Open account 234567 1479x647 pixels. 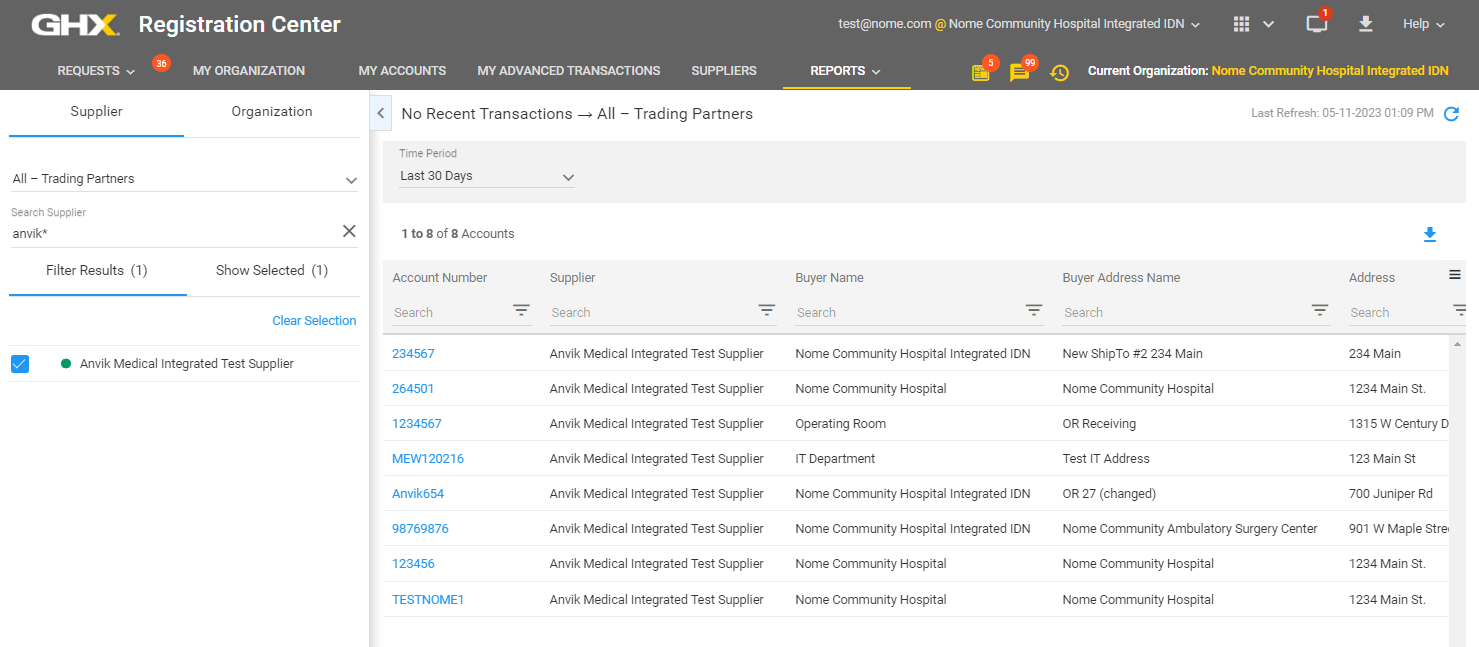[x=413, y=354]
